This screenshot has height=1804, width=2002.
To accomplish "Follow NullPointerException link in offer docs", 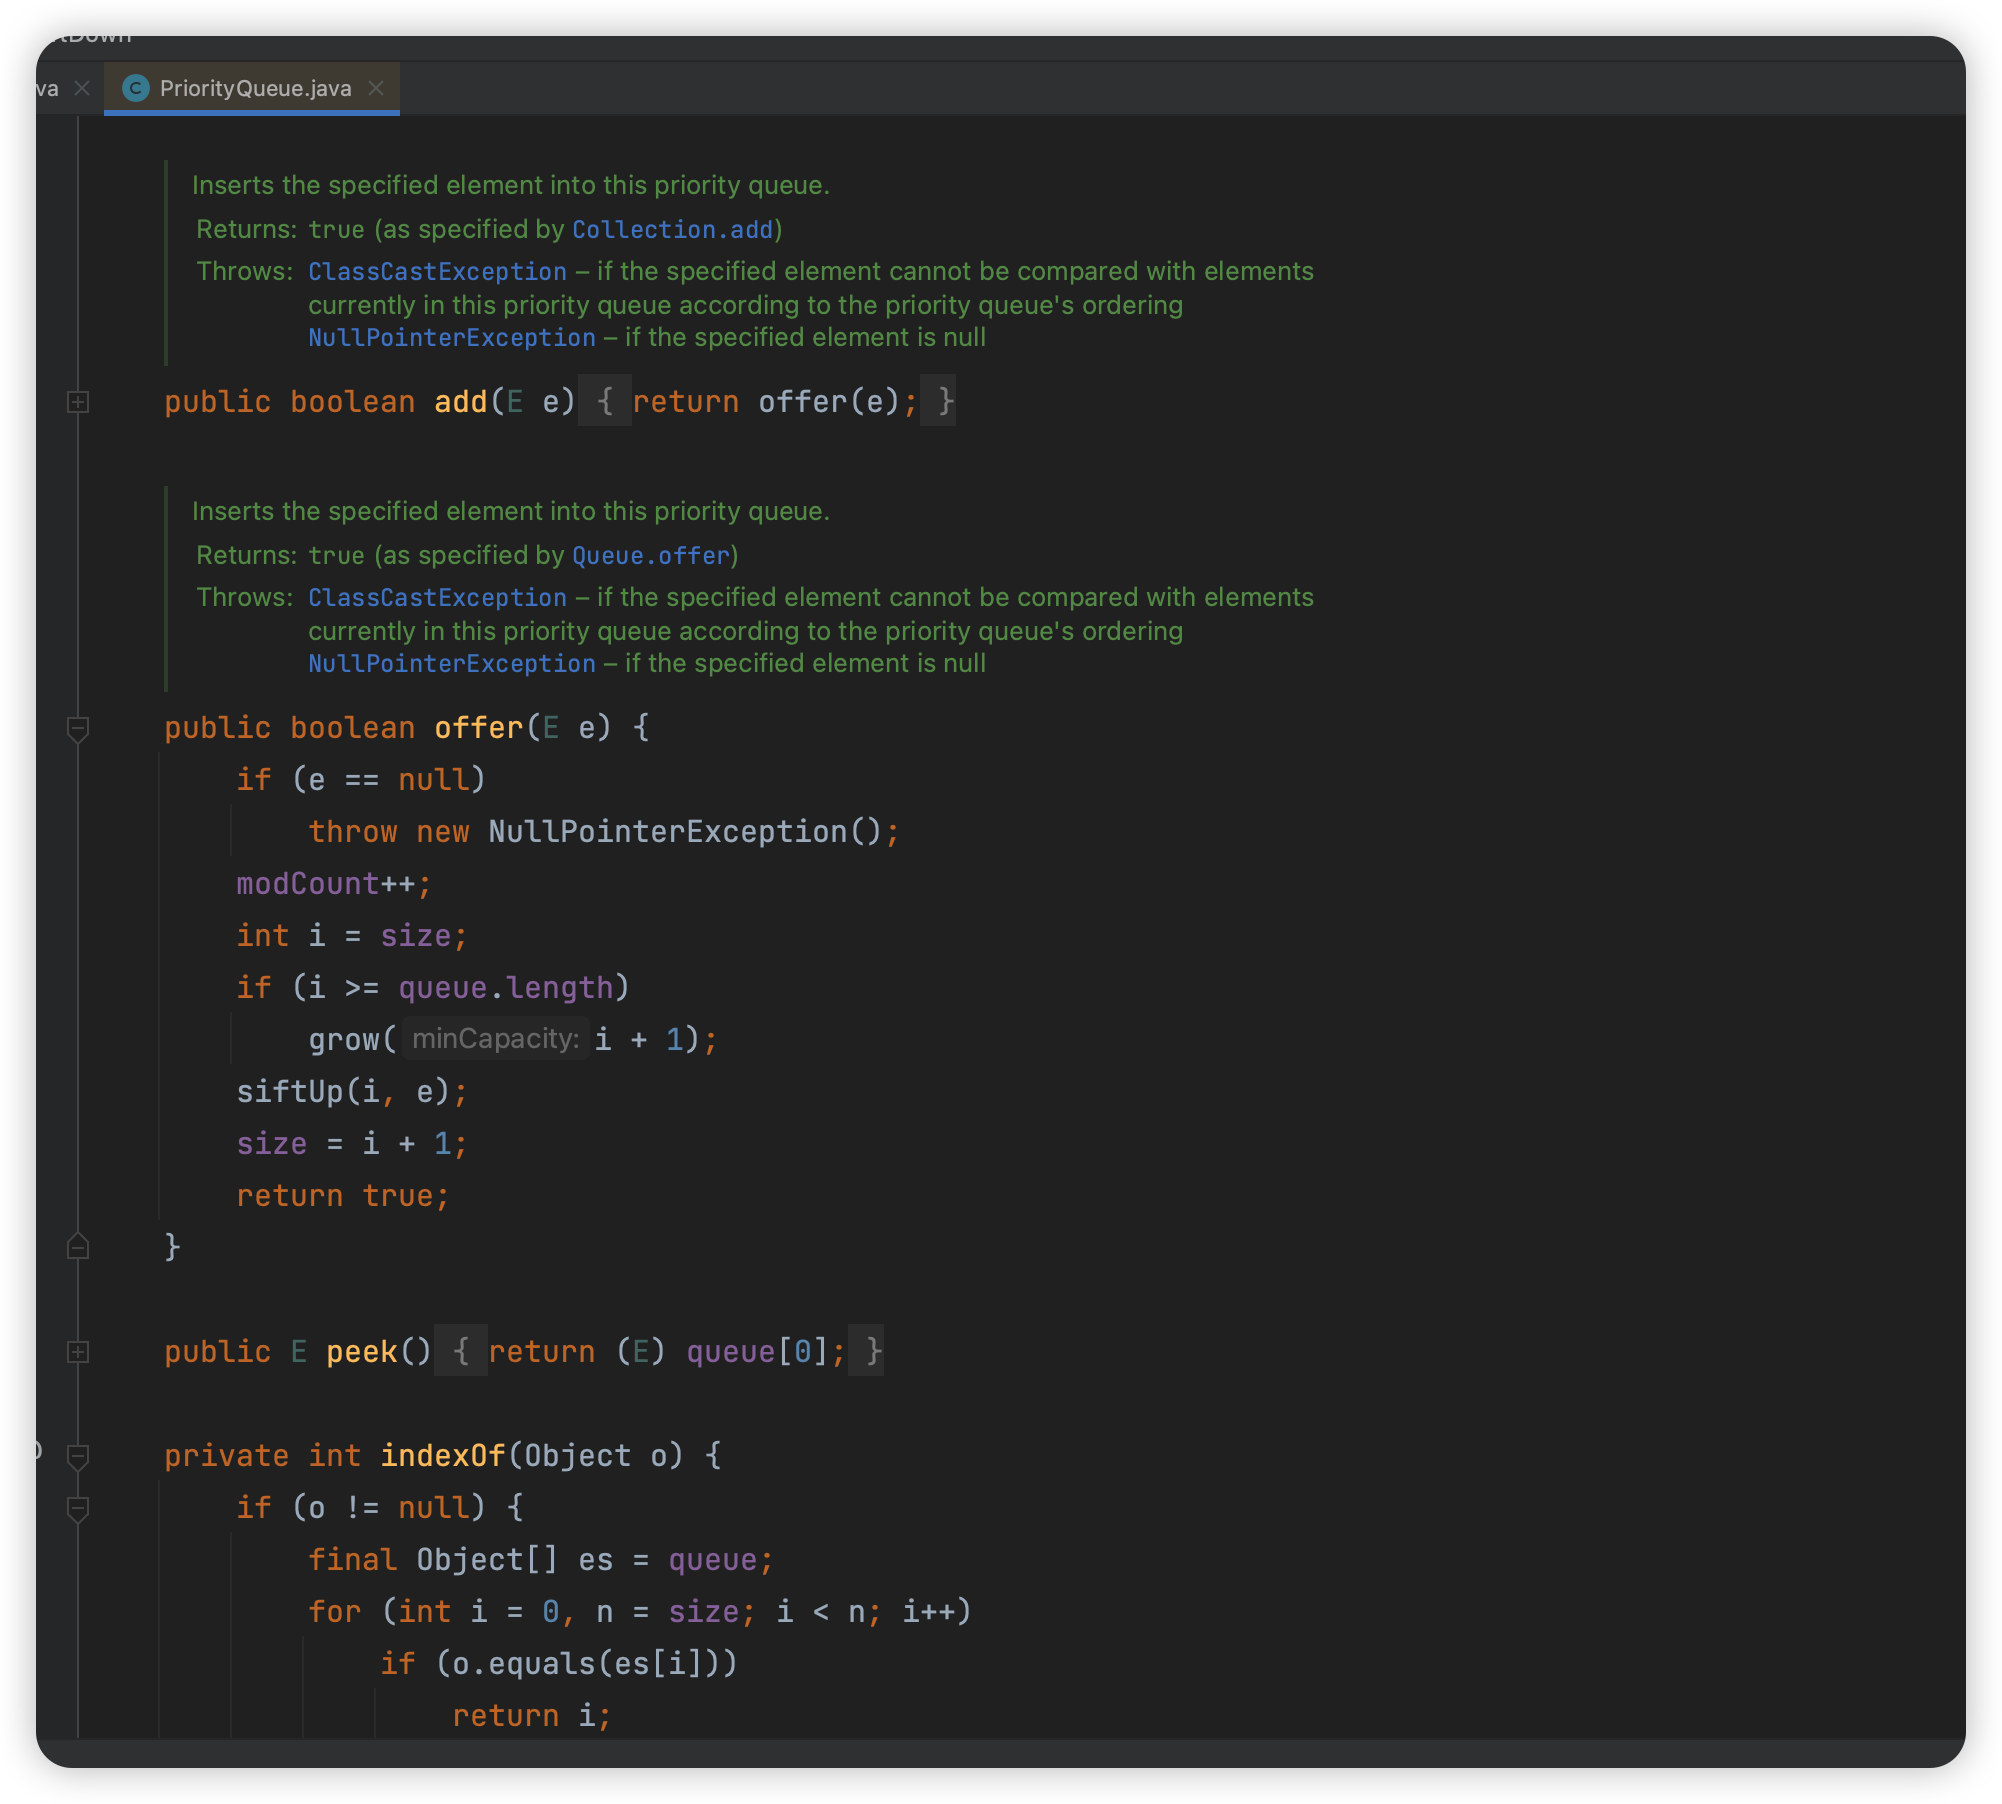I will pyautogui.click(x=451, y=664).
